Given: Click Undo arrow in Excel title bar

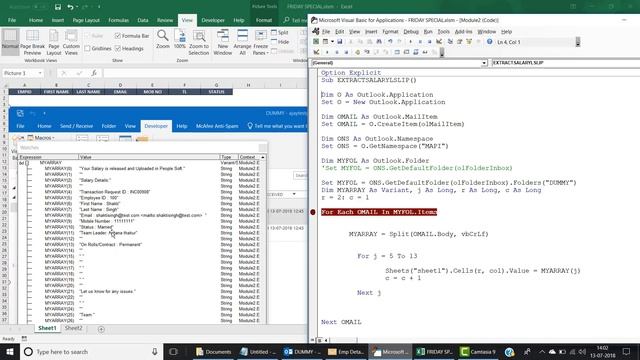Looking at the screenshot, I should (71, 7).
